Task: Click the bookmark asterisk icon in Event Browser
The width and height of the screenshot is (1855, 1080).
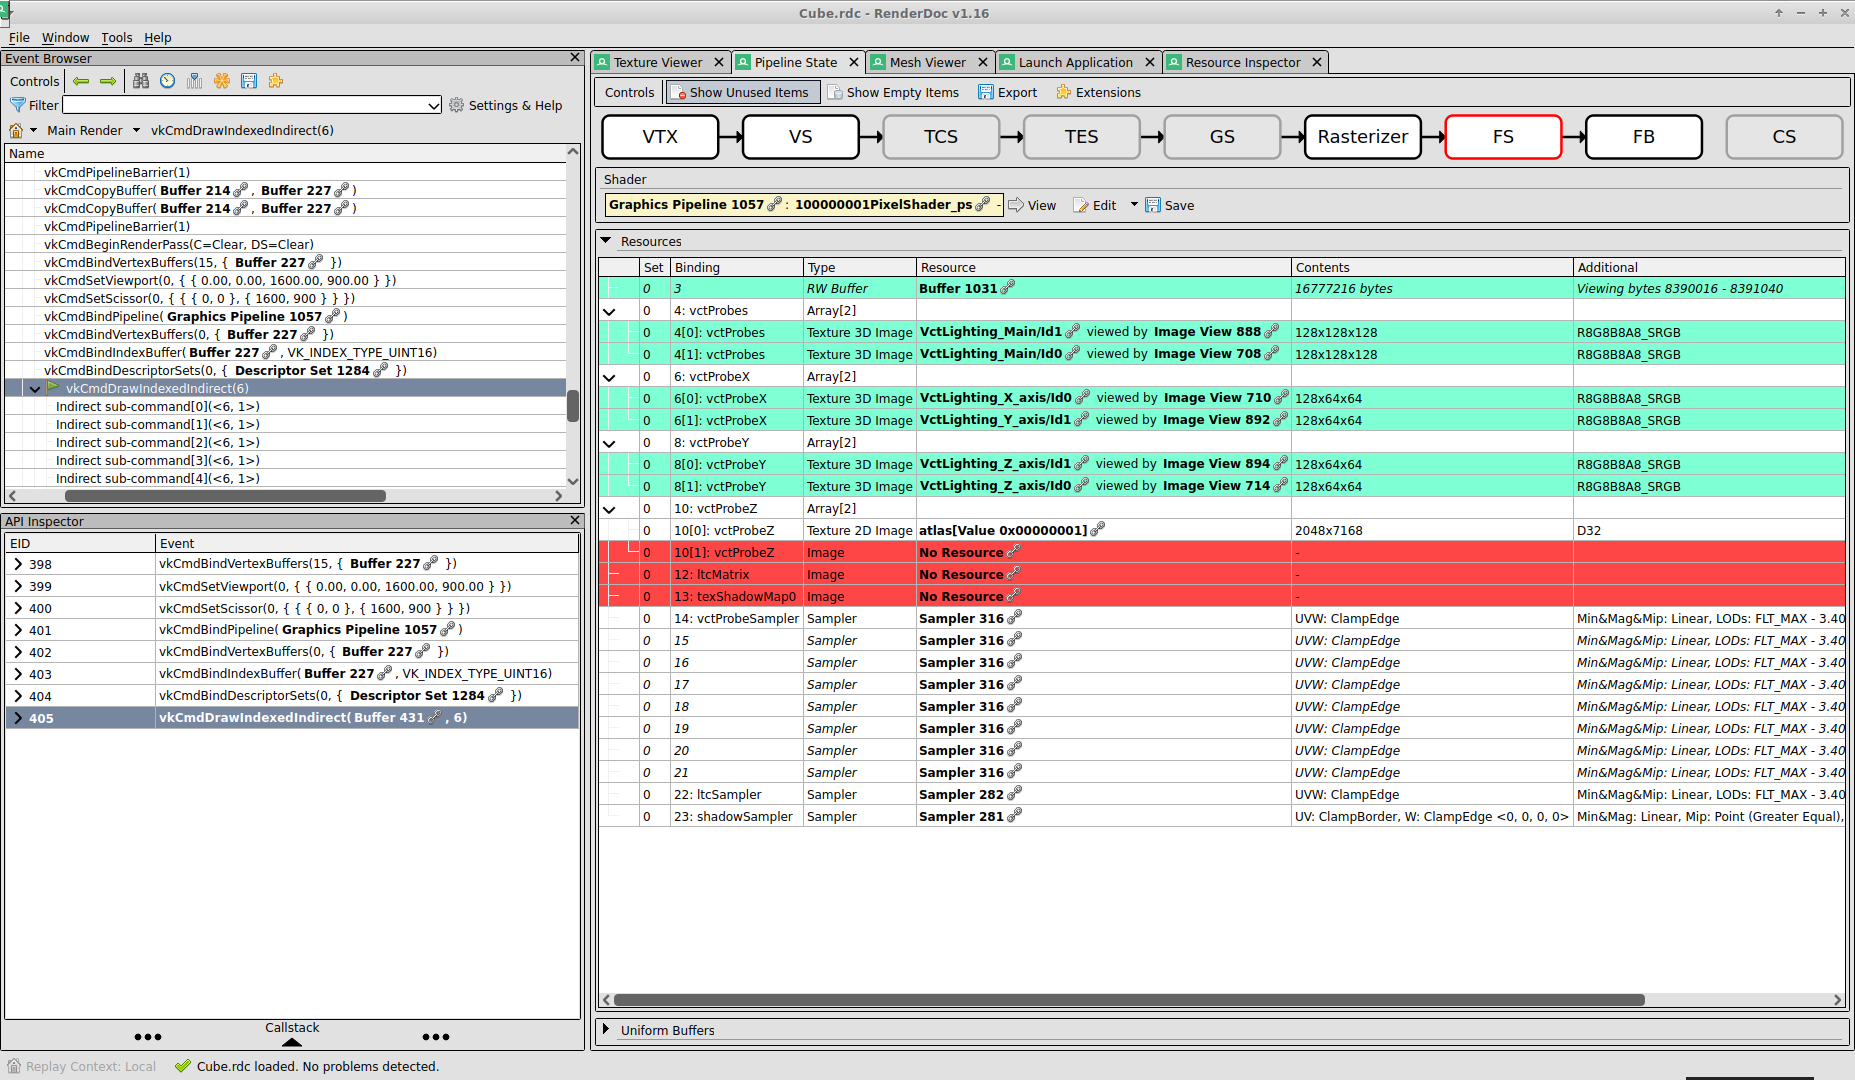Action: (x=222, y=81)
